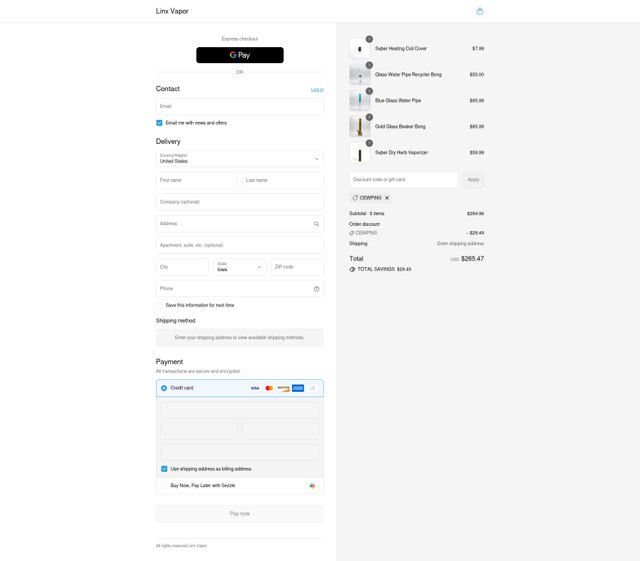Focus the Email contact field
This screenshot has height=561, width=640.
(240, 106)
